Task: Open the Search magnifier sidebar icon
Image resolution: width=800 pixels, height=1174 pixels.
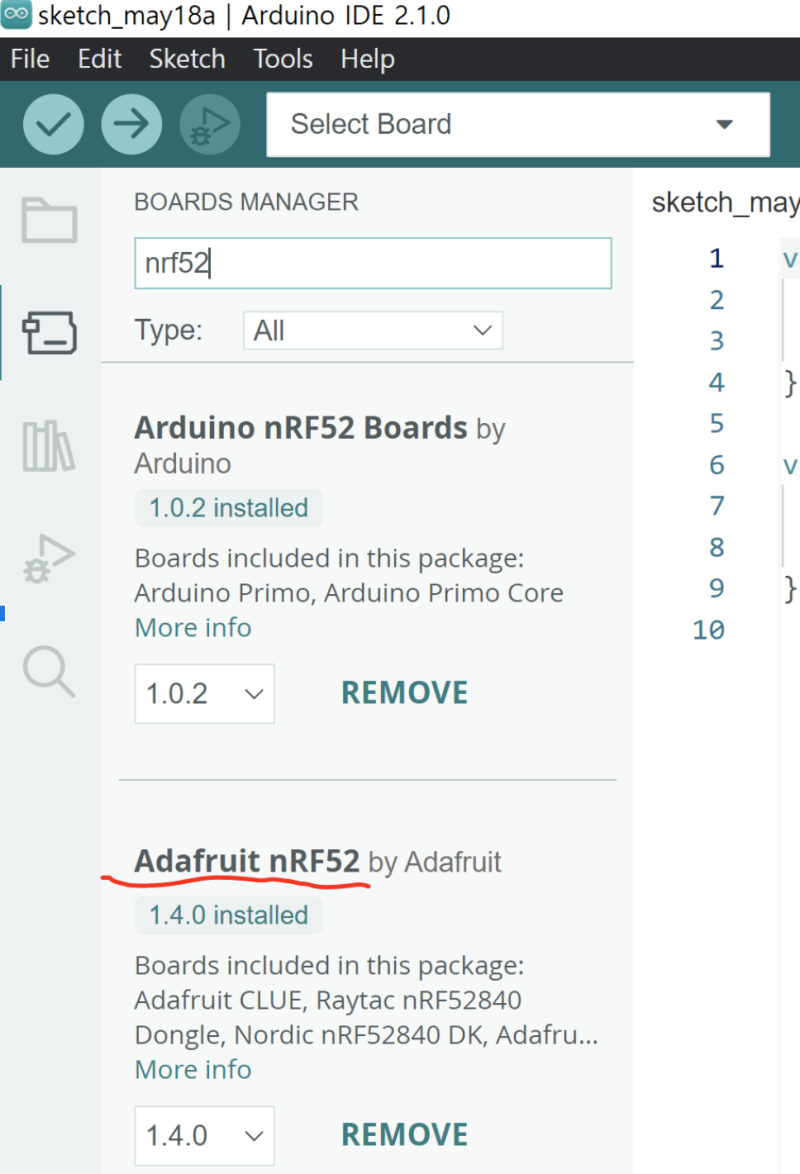Action: [x=49, y=672]
